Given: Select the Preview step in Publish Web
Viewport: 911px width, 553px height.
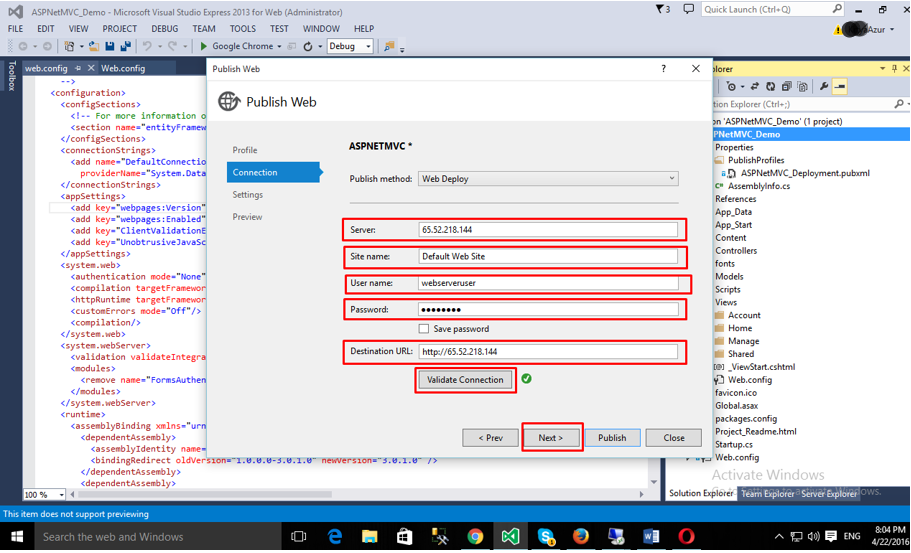Looking at the screenshot, I should click(247, 217).
